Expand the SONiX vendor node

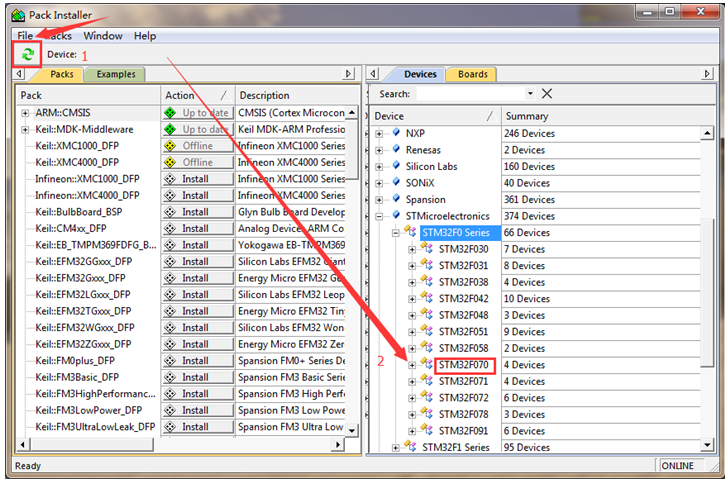(x=380, y=184)
